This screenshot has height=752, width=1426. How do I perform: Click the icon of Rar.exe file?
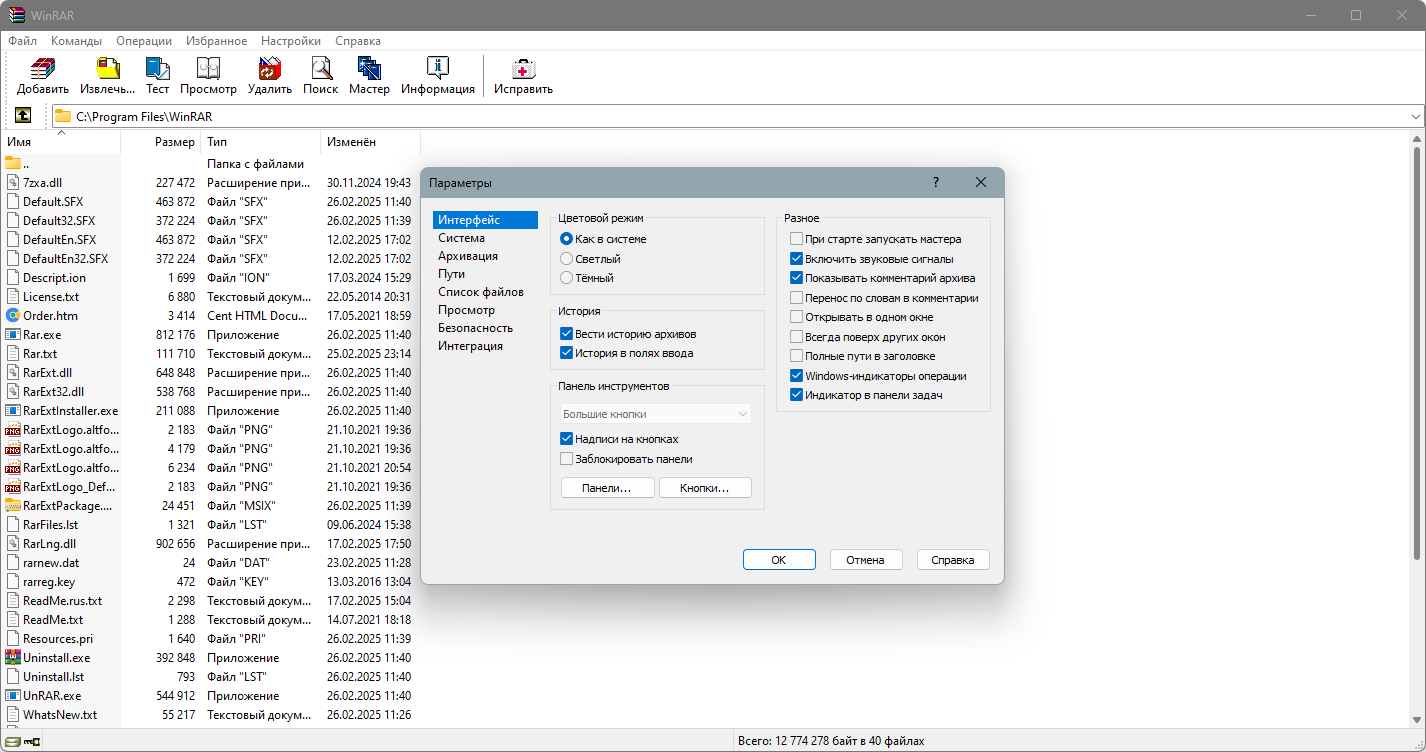pos(13,335)
